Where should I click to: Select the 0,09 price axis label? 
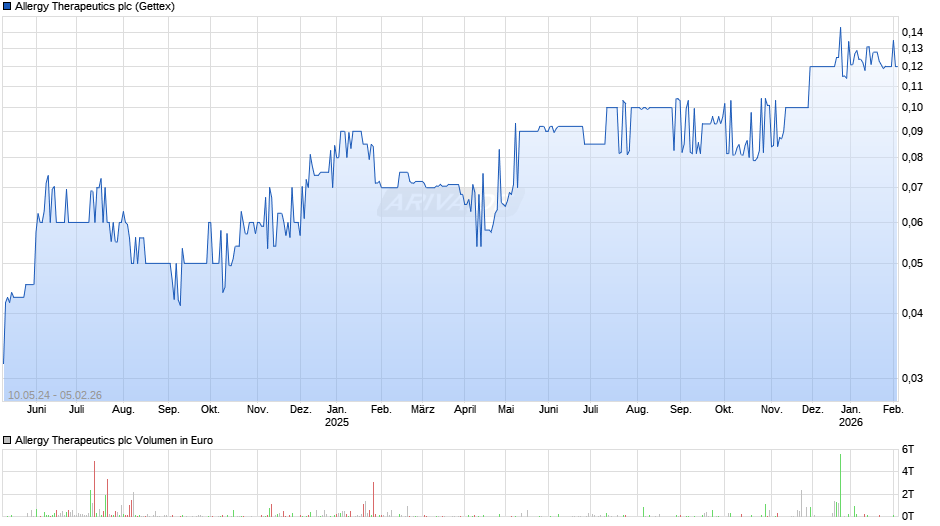912,131
